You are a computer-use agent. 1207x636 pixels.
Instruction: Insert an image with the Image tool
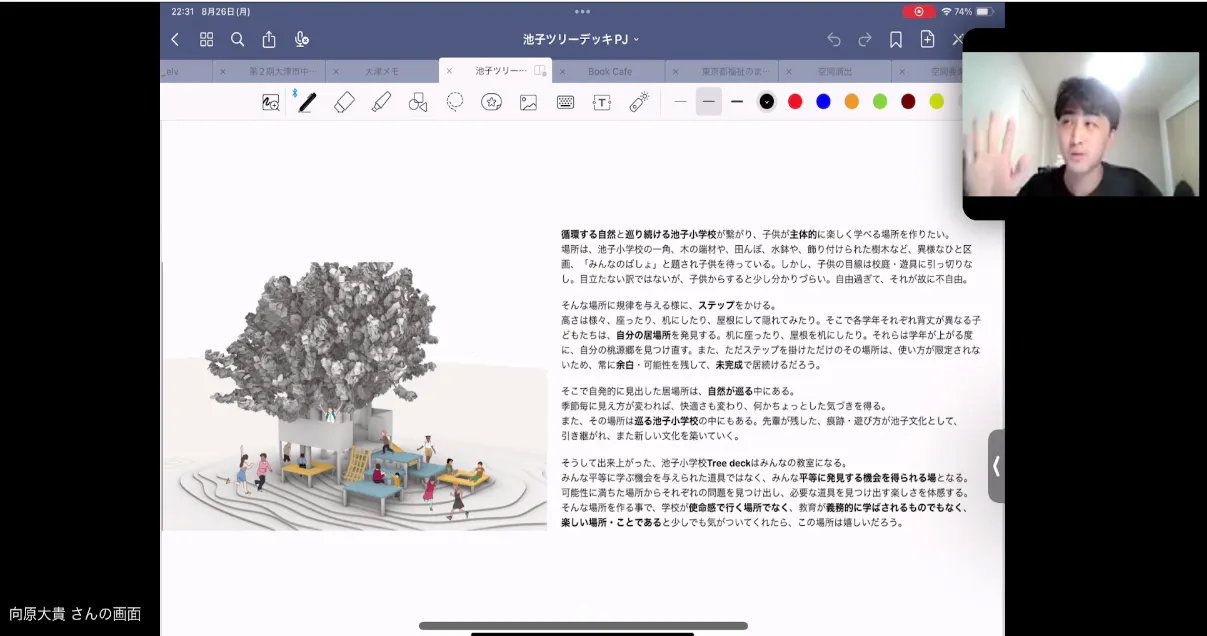pyautogui.click(x=528, y=102)
